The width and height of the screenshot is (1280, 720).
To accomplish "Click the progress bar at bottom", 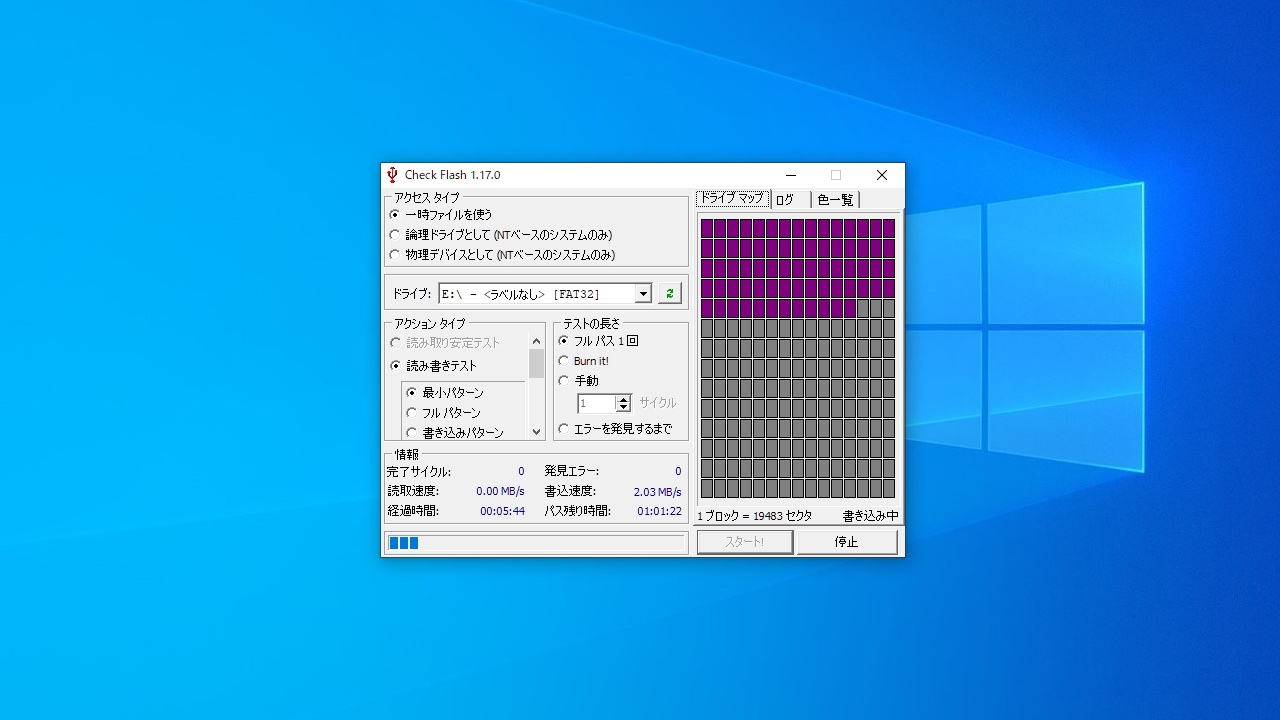I will click(x=536, y=543).
